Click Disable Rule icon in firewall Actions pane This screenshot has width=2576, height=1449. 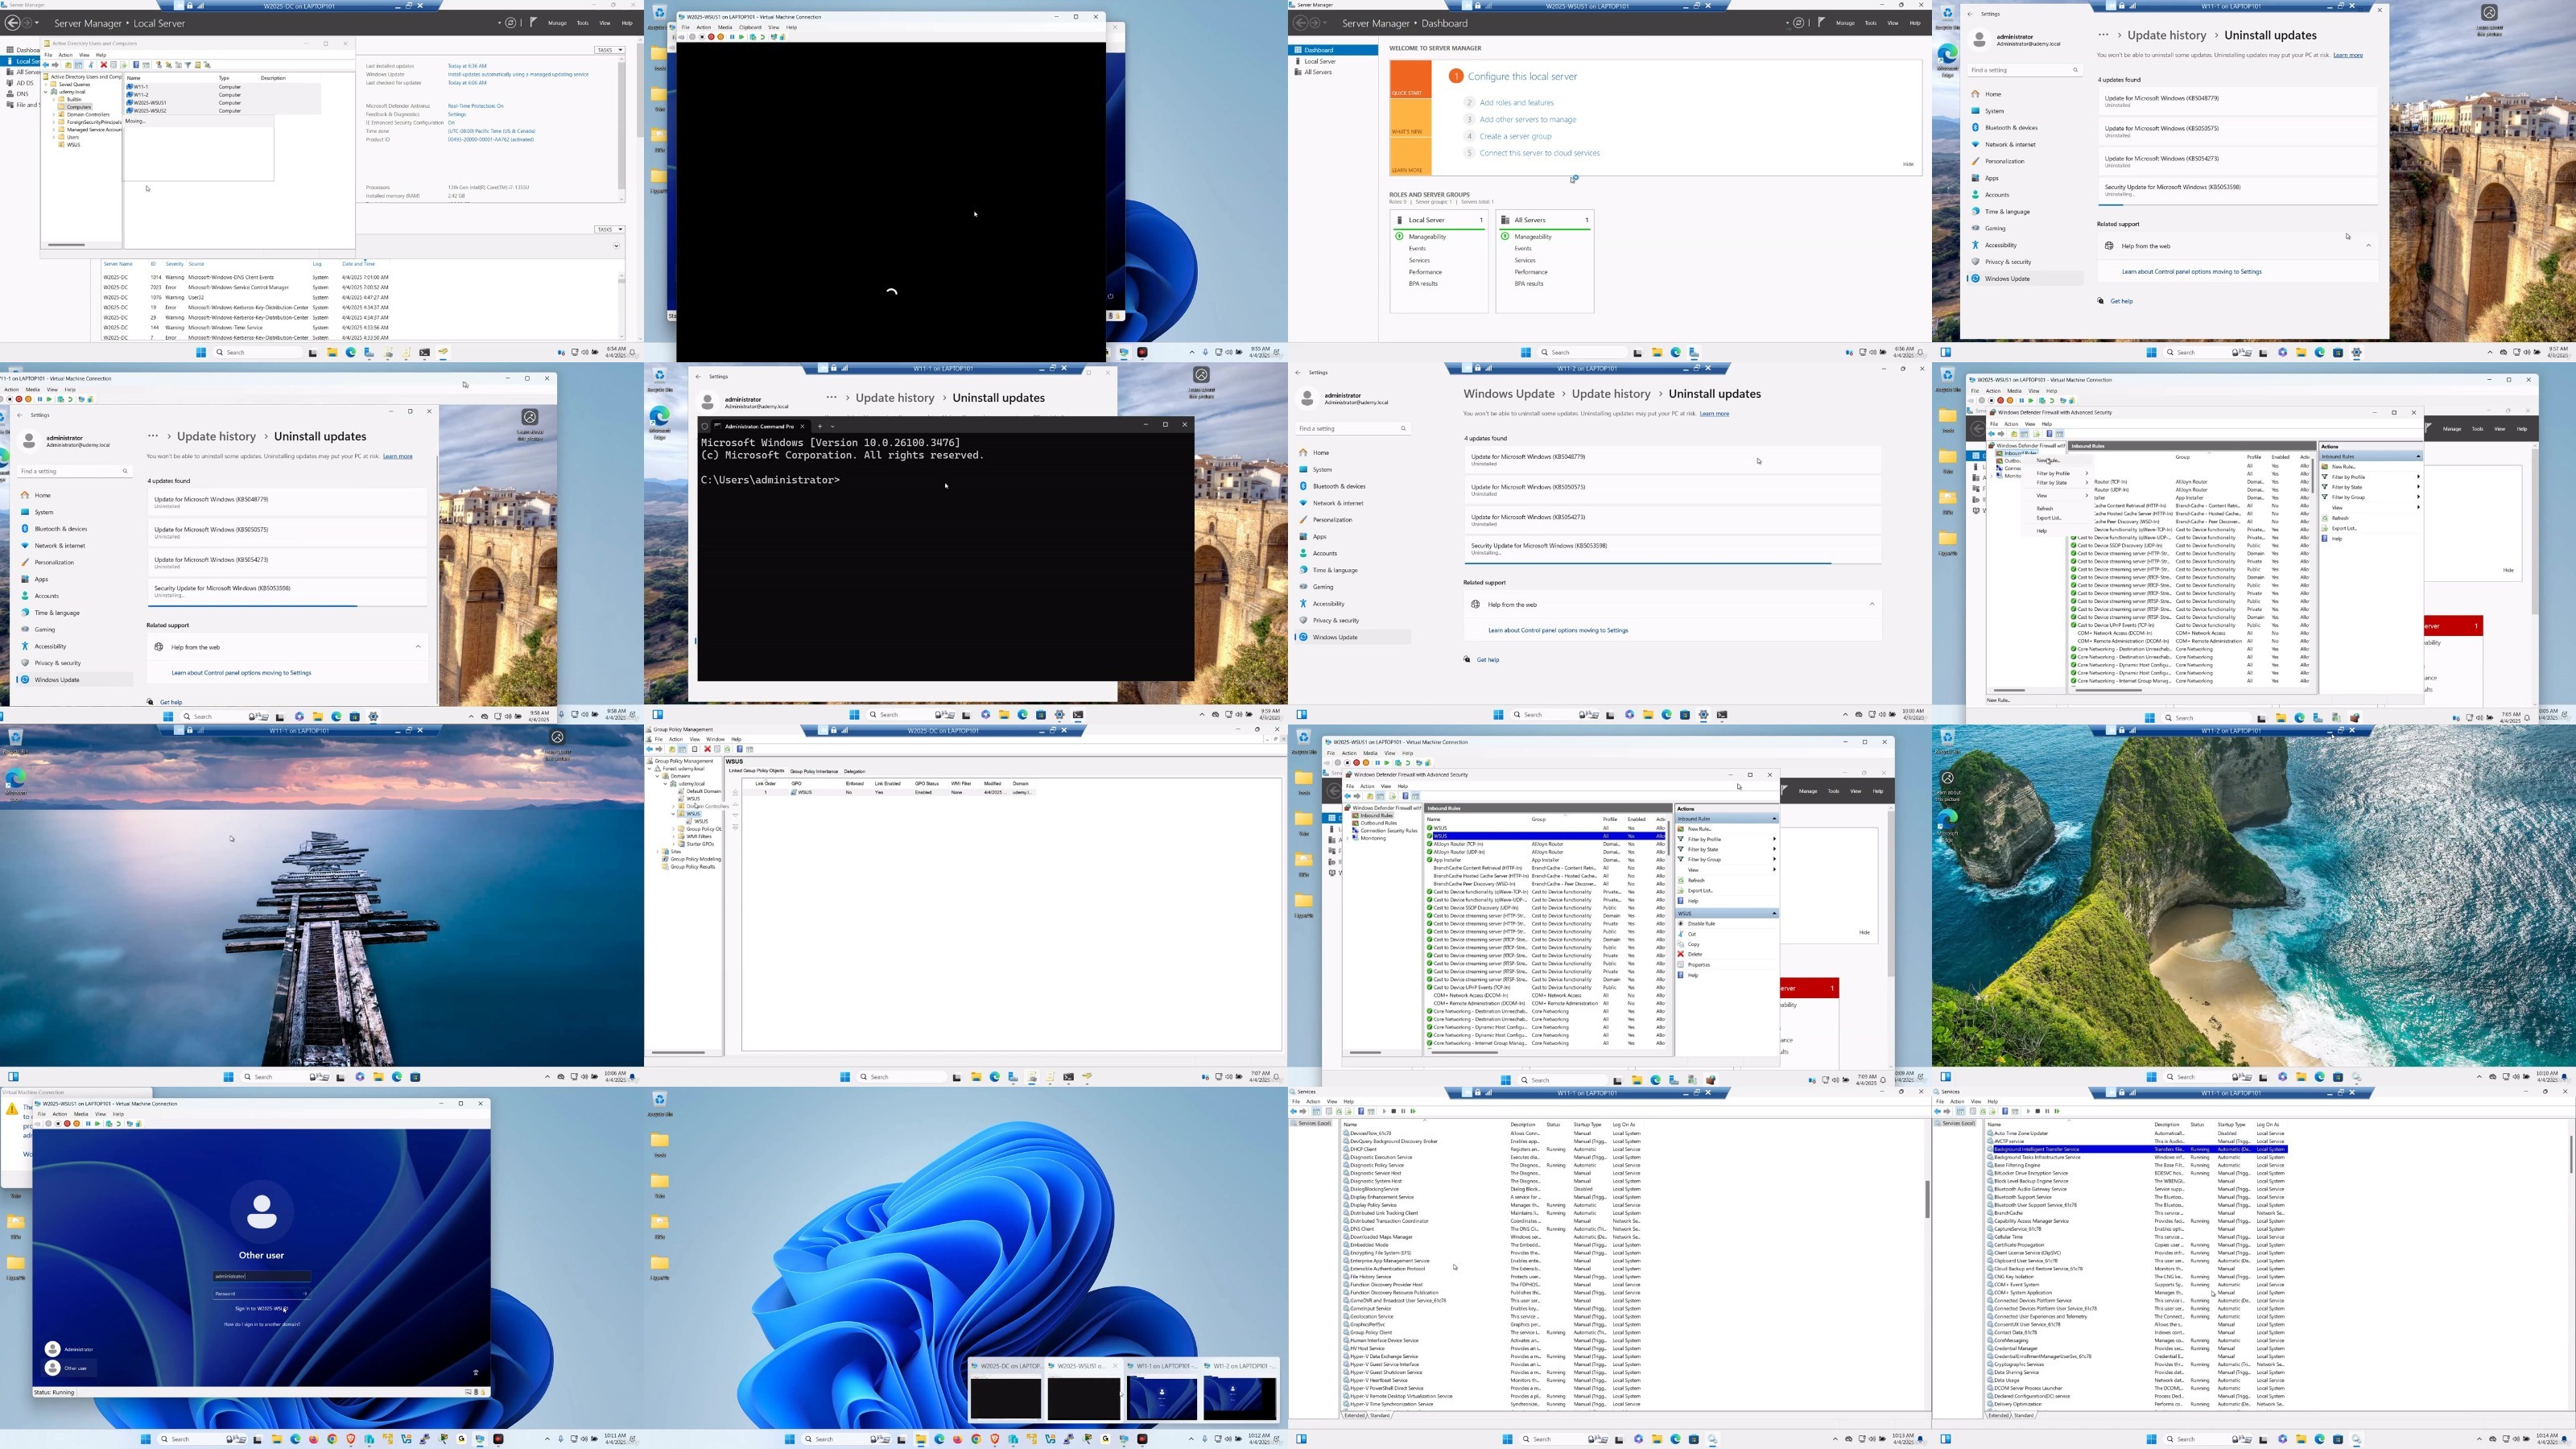point(1681,923)
